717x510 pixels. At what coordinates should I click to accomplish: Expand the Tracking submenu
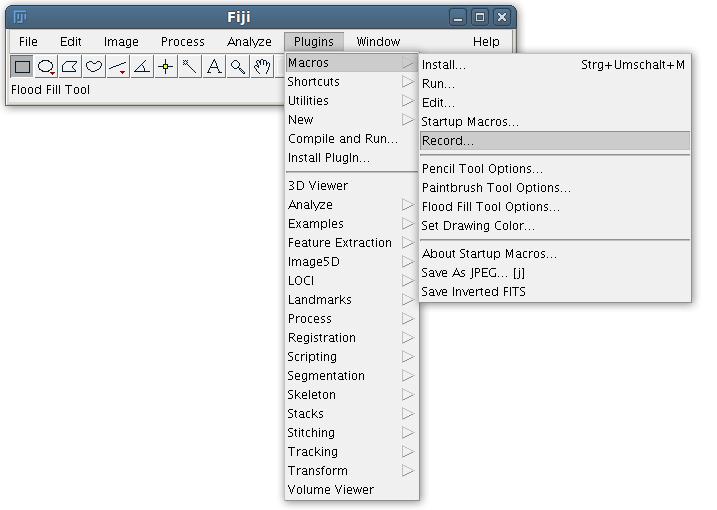351,451
